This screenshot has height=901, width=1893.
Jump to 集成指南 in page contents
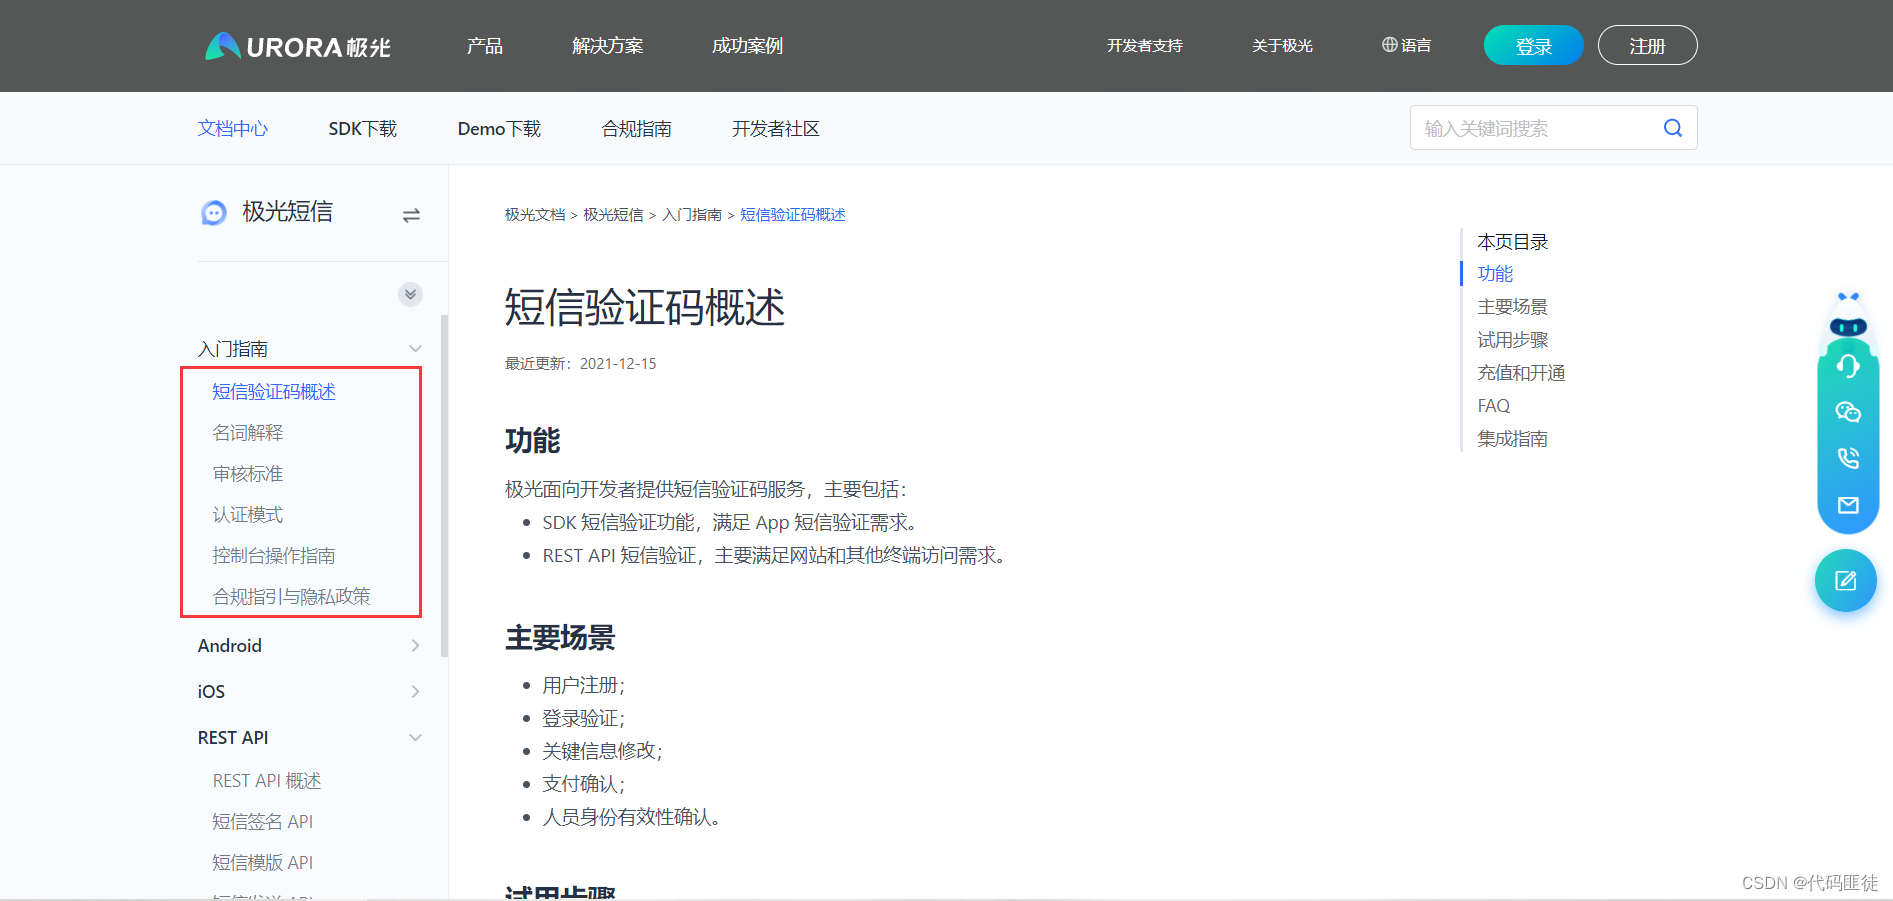pos(1512,439)
